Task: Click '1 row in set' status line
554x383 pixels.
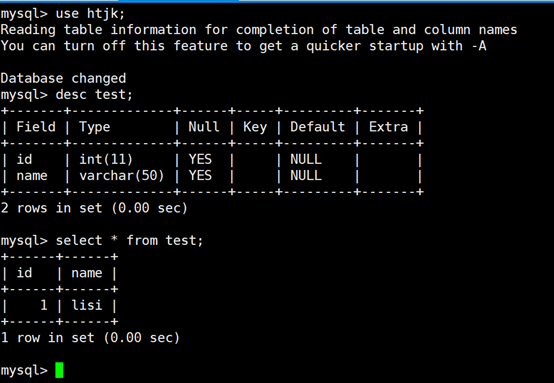Action: [x=90, y=337]
